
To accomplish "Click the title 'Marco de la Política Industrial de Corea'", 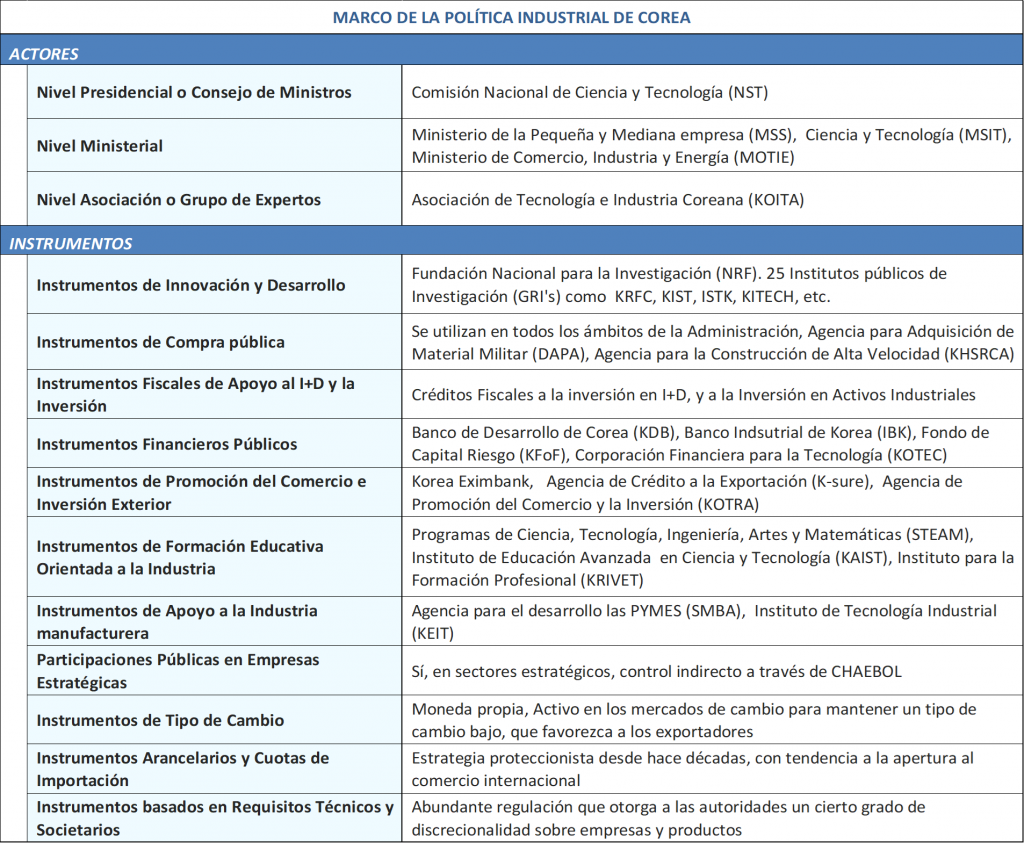I will click(511, 18).
